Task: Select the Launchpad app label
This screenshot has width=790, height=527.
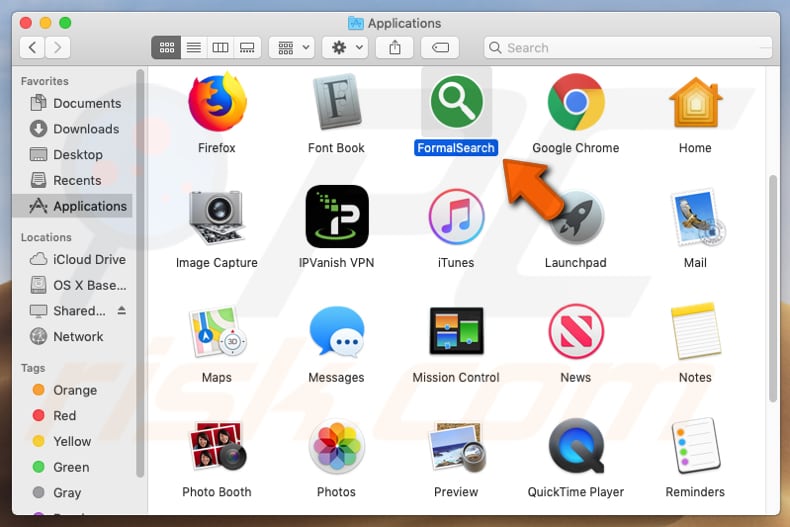Action: click(x=575, y=262)
